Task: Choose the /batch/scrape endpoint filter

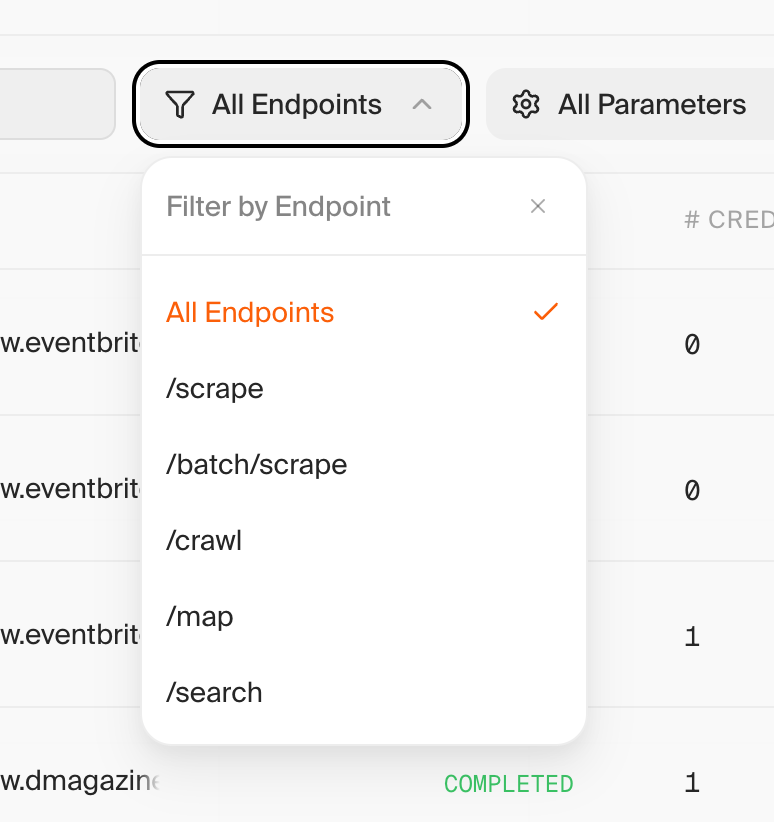Action: coord(257,465)
